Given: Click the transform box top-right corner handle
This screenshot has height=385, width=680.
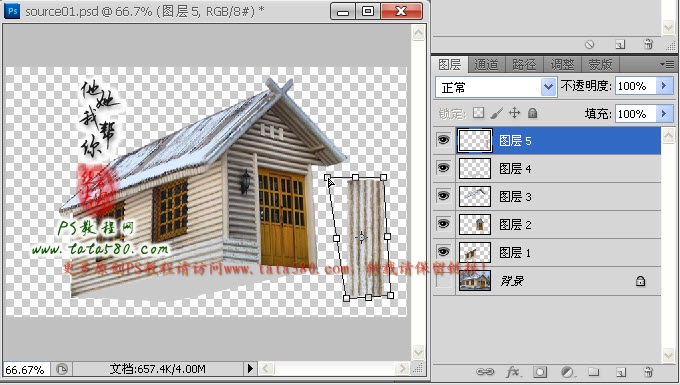Looking at the screenshot, I should click(383, 177).
